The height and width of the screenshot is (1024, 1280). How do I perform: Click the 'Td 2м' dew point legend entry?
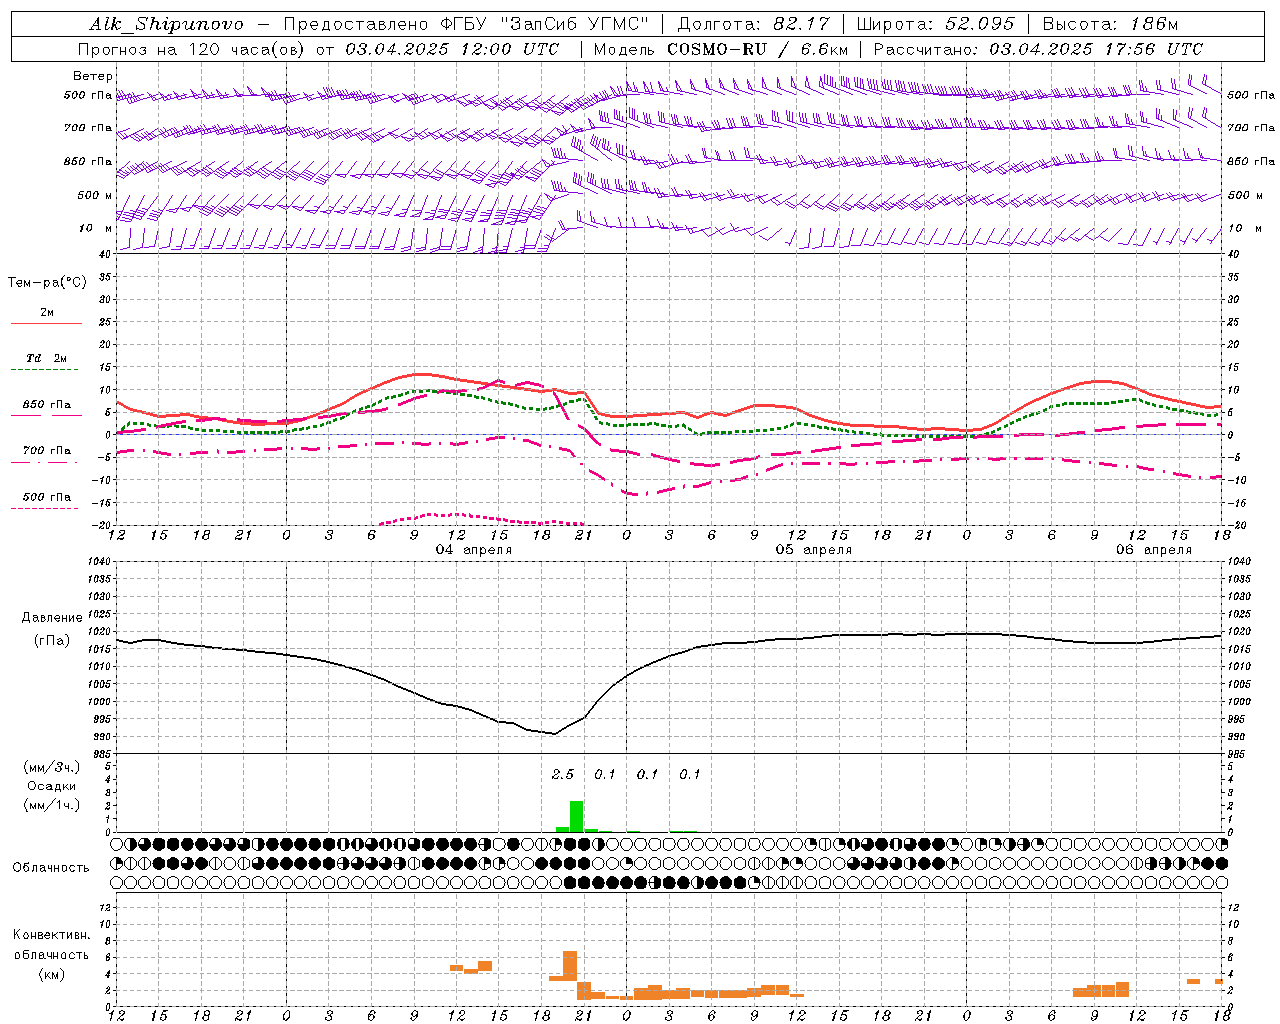pyautogui.click(x=47, y=358)
